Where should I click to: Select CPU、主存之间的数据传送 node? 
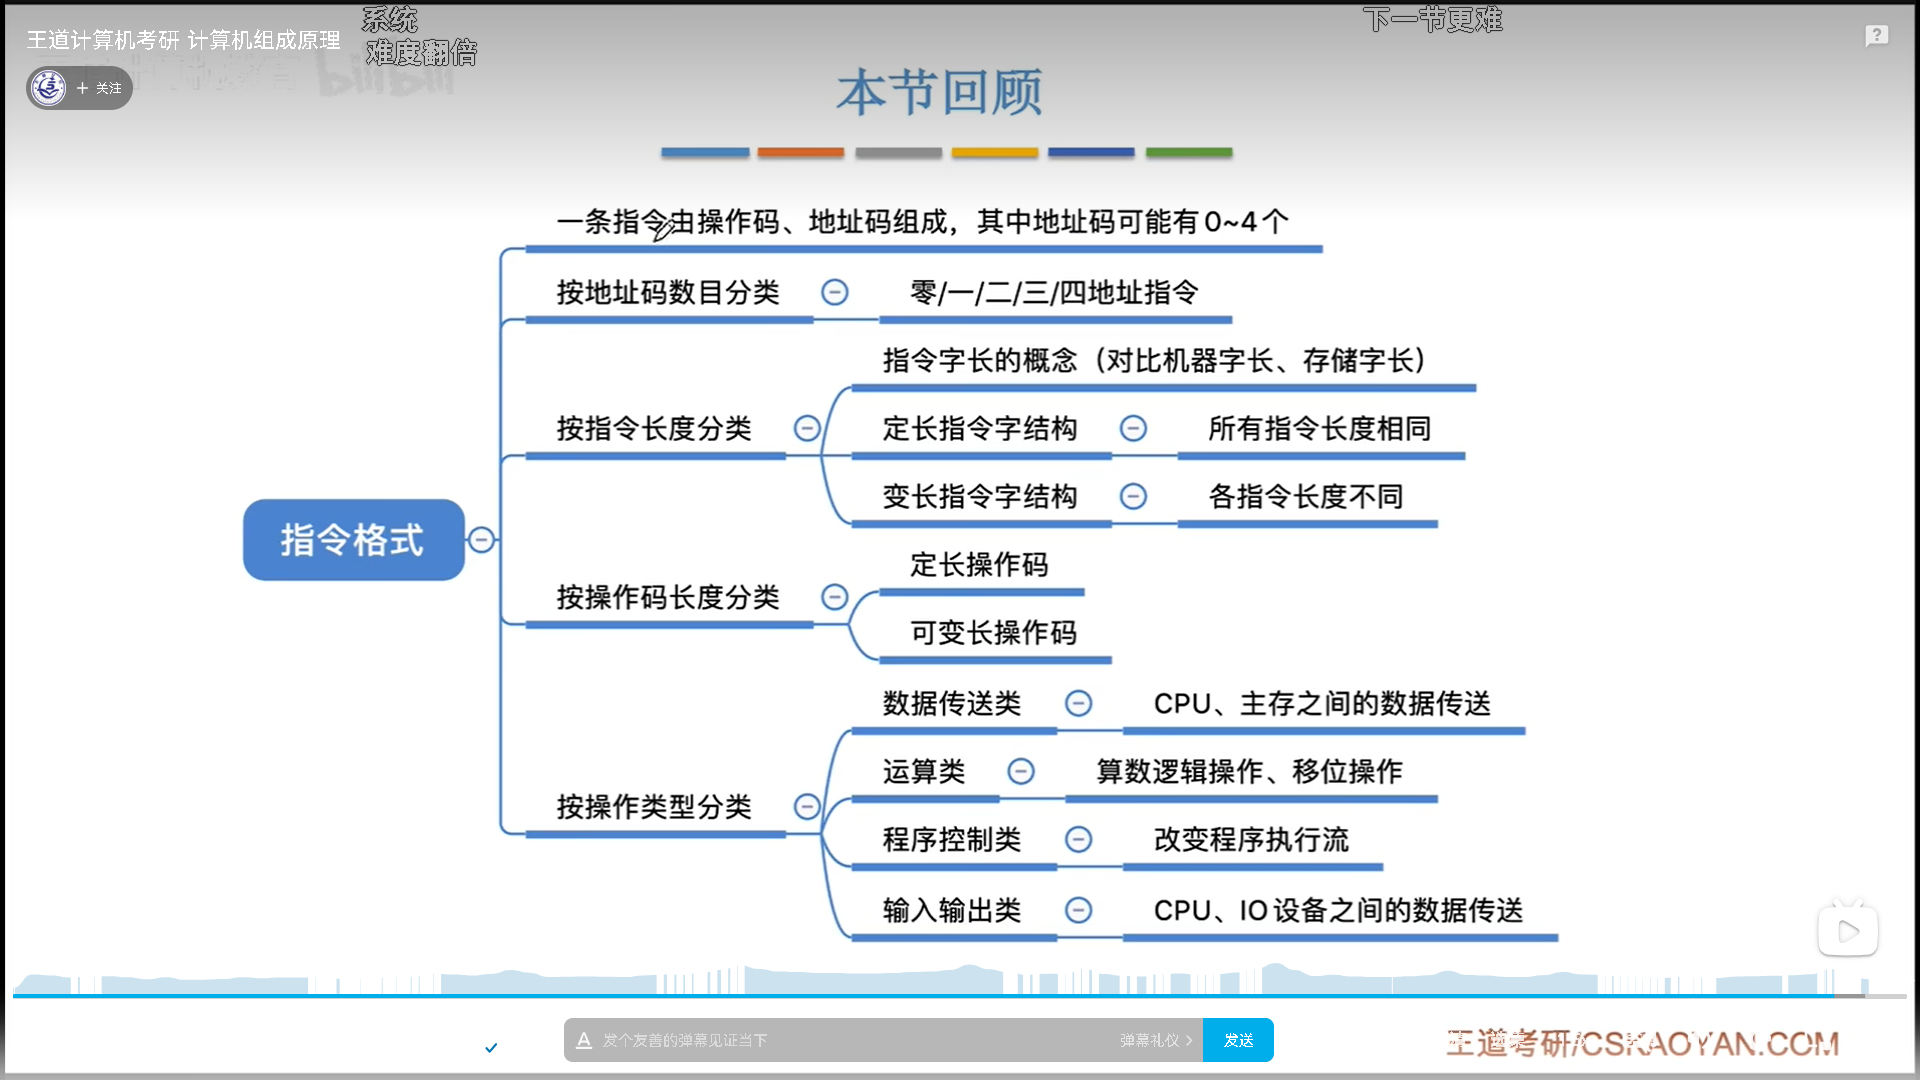pos(1322,704)
